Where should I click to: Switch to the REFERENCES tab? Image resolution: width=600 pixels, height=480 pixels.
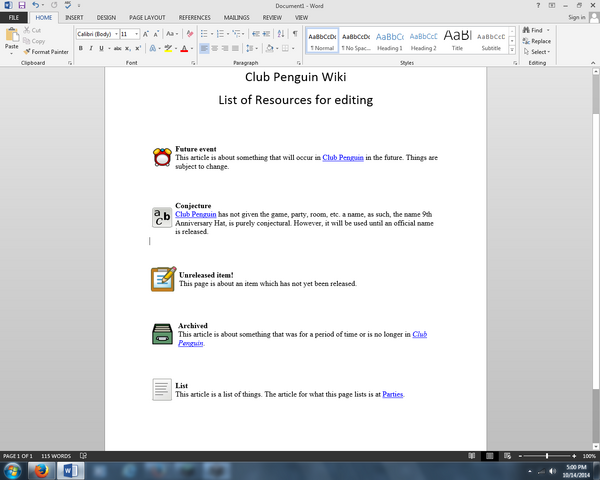click(x=194, y=18)
